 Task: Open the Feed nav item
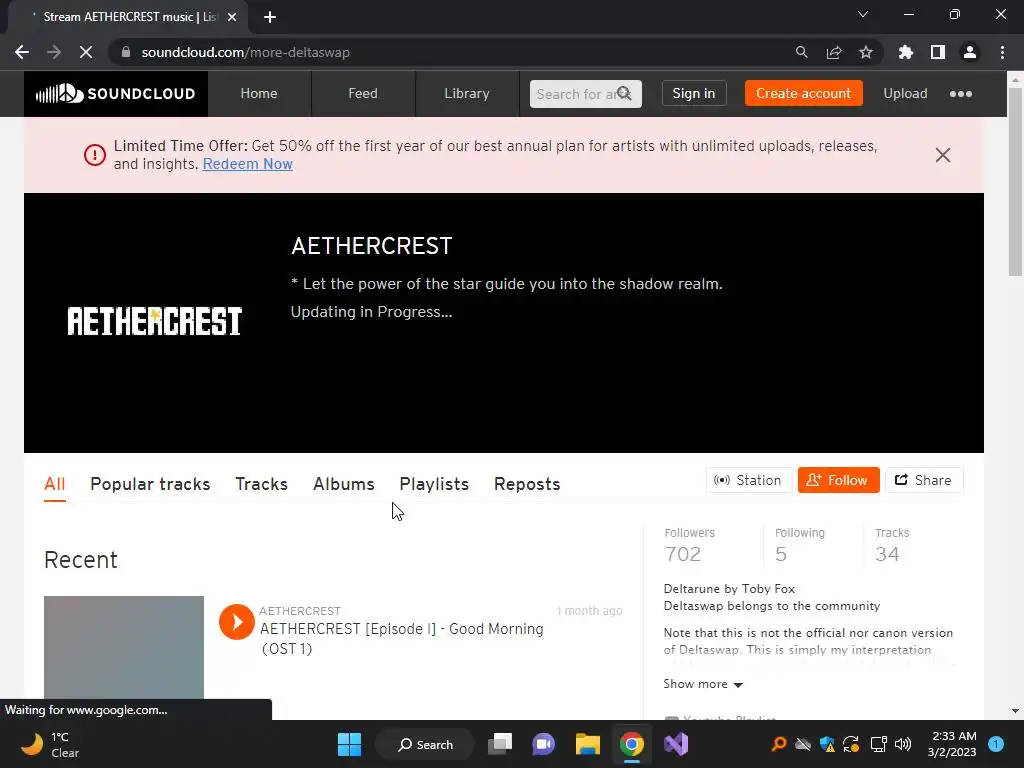[362, 93]
